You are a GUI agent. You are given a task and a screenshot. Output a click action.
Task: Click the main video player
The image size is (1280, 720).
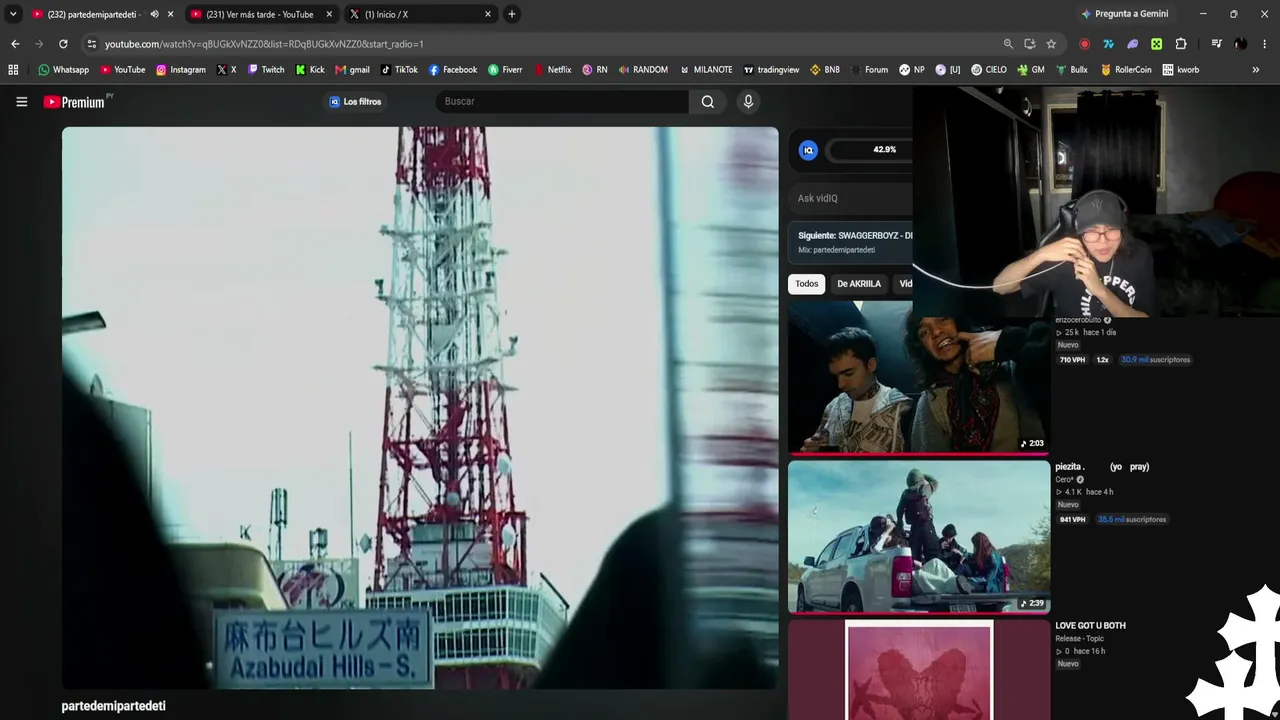[420, 407]
